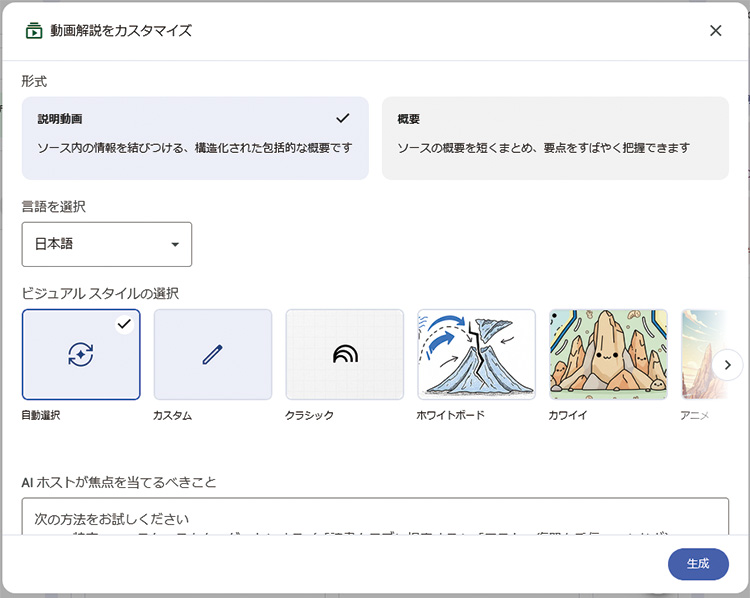Select the 概要 format card
Viewport: 750px width, 598px height.
[555, 138]
